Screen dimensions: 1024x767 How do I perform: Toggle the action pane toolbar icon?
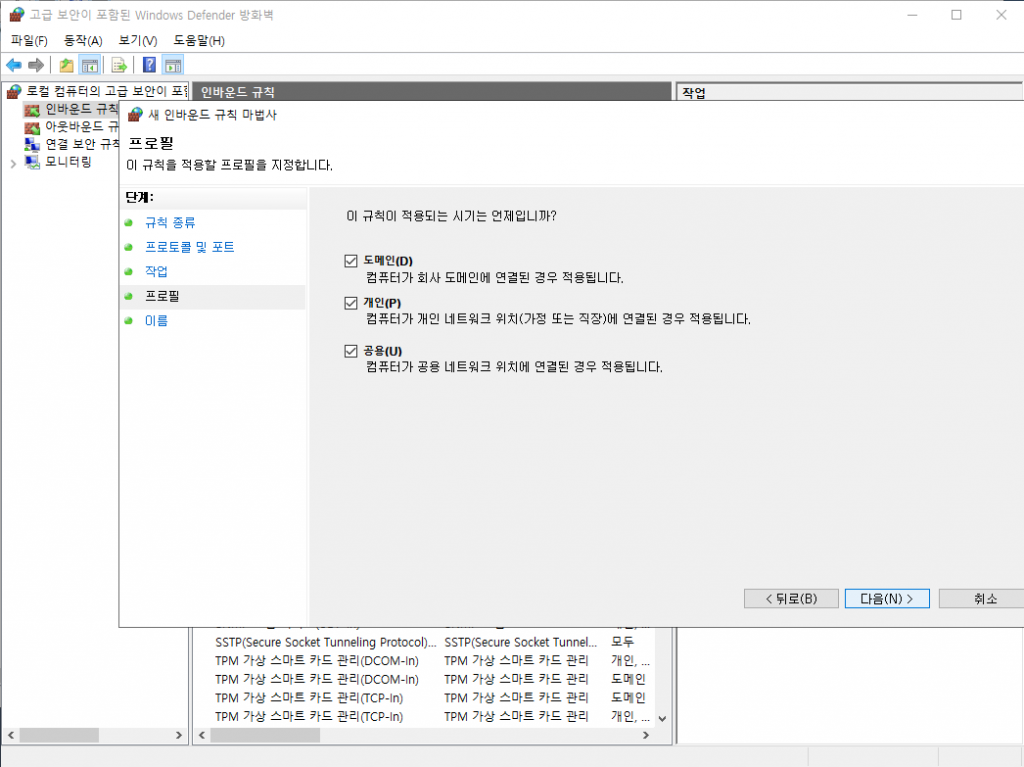(173, 65)
